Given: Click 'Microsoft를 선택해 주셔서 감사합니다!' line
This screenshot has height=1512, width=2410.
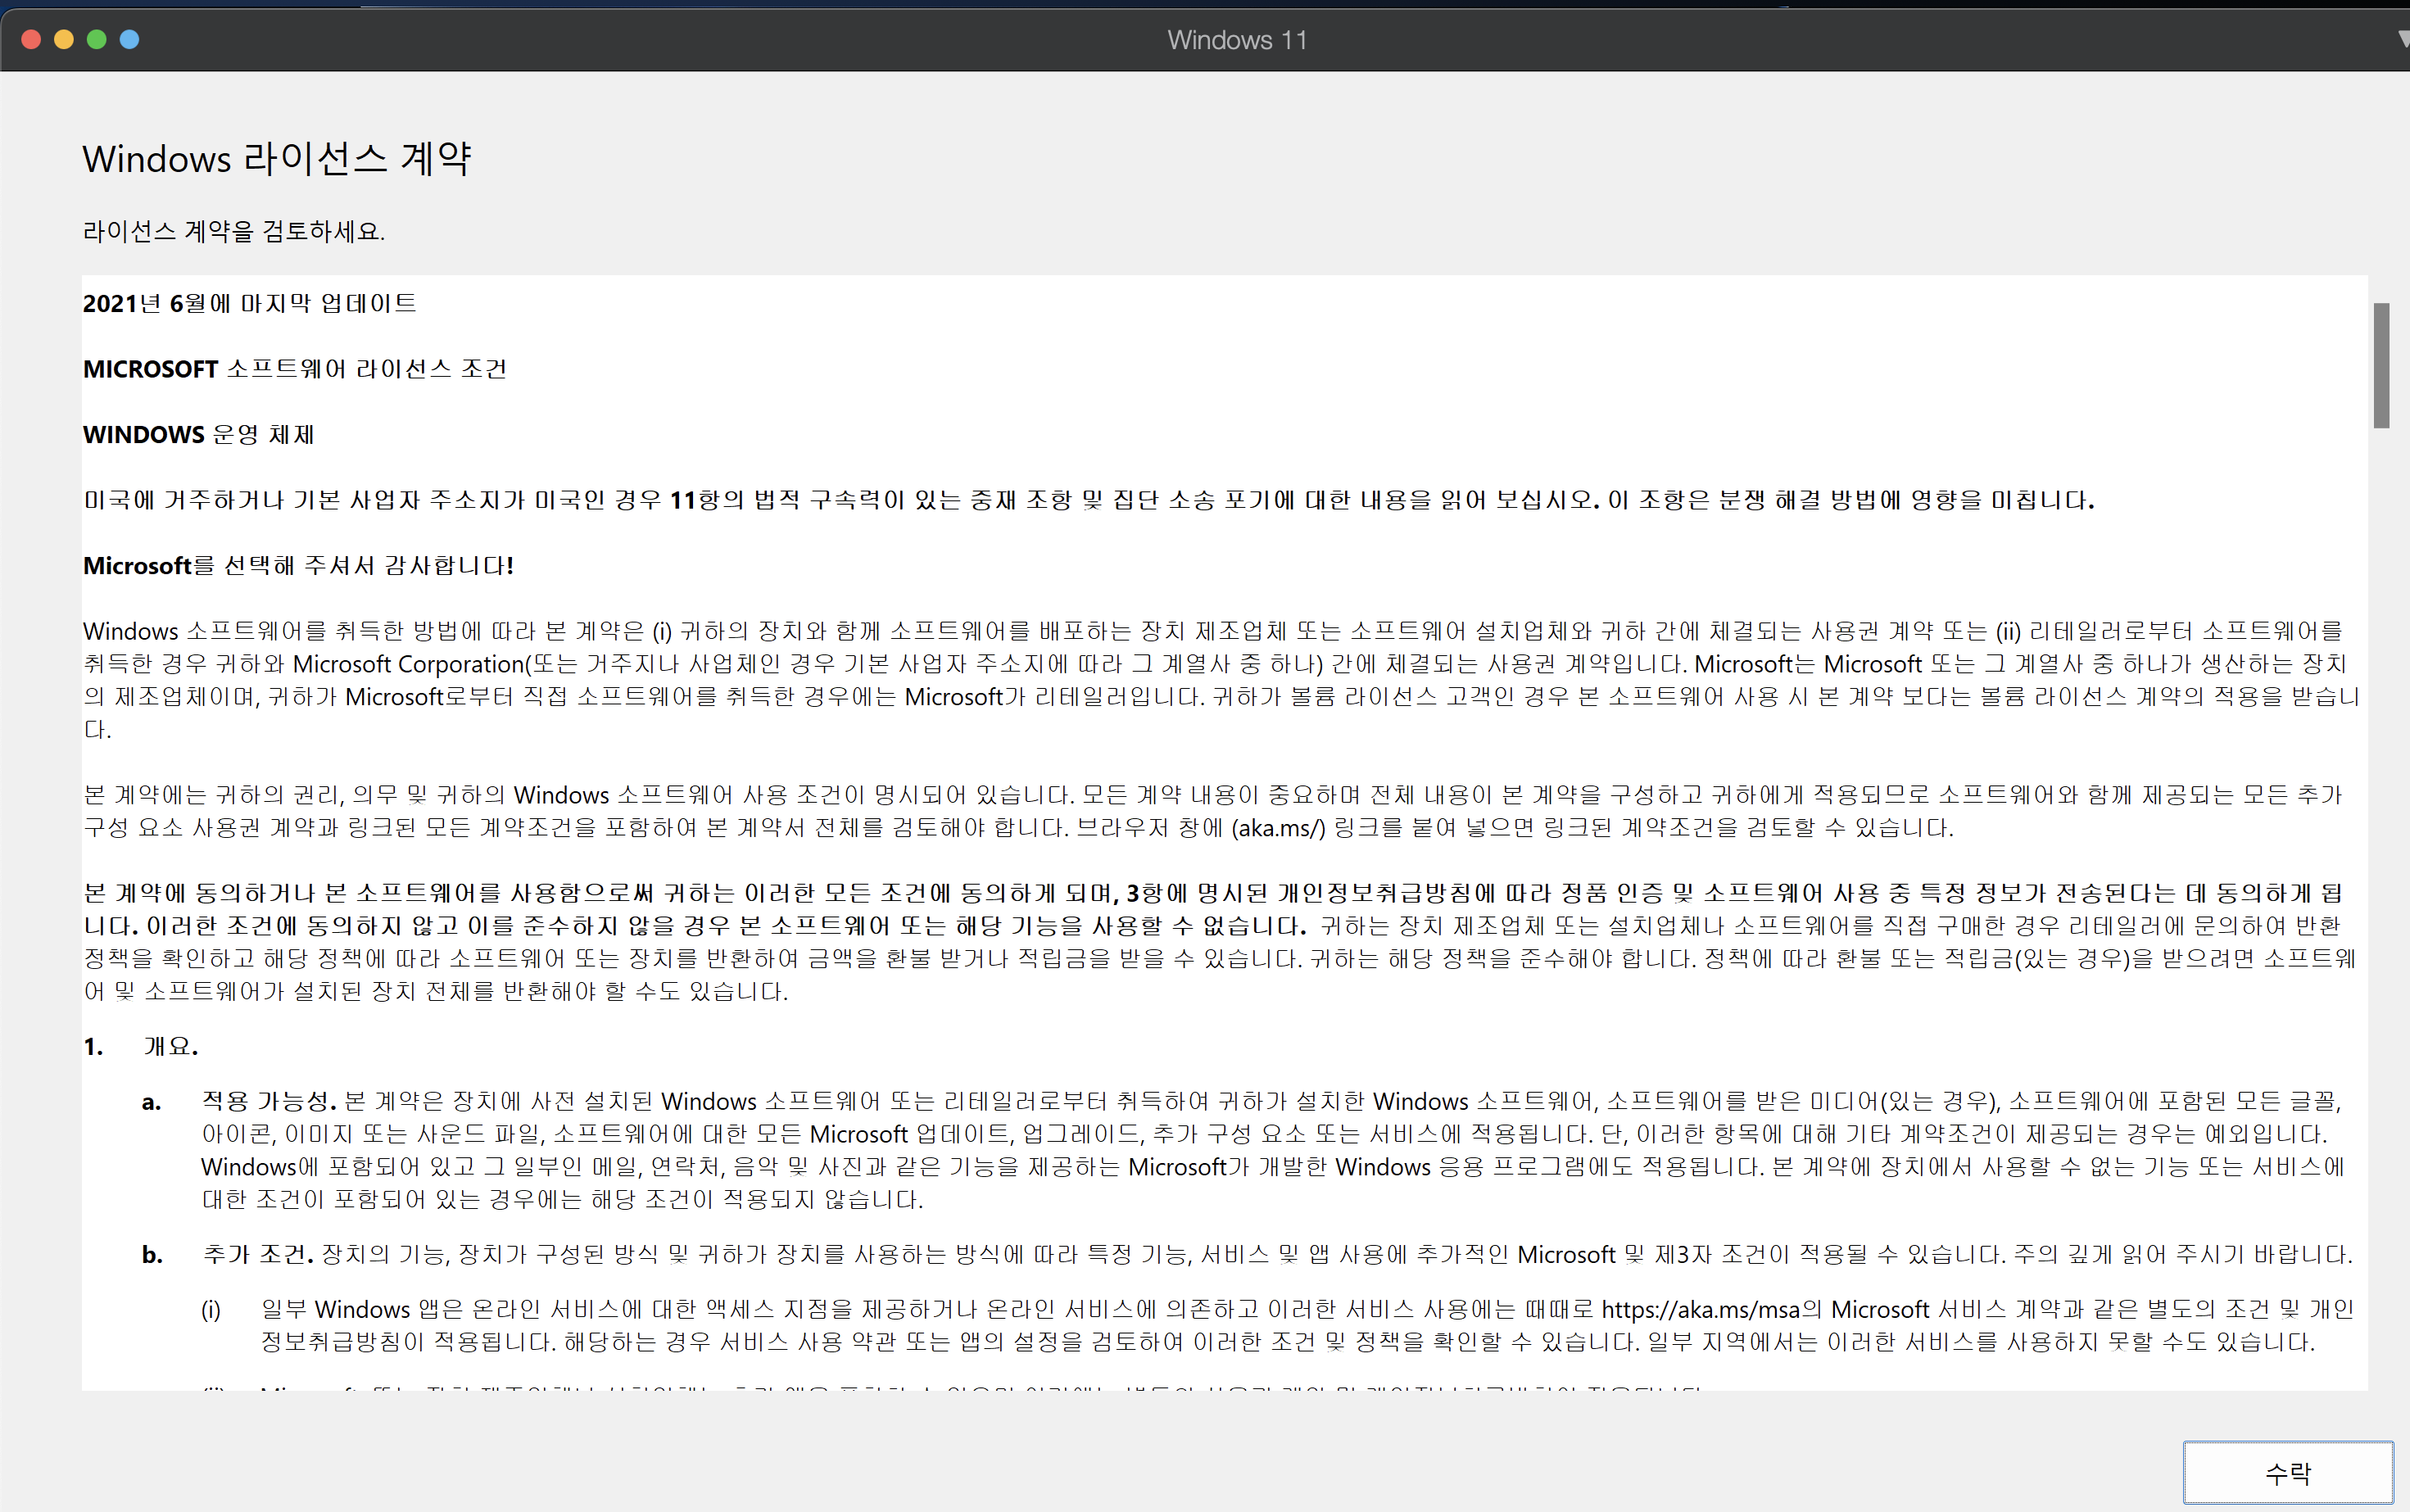Looking at the screenshot, I should tap(298, 566).
